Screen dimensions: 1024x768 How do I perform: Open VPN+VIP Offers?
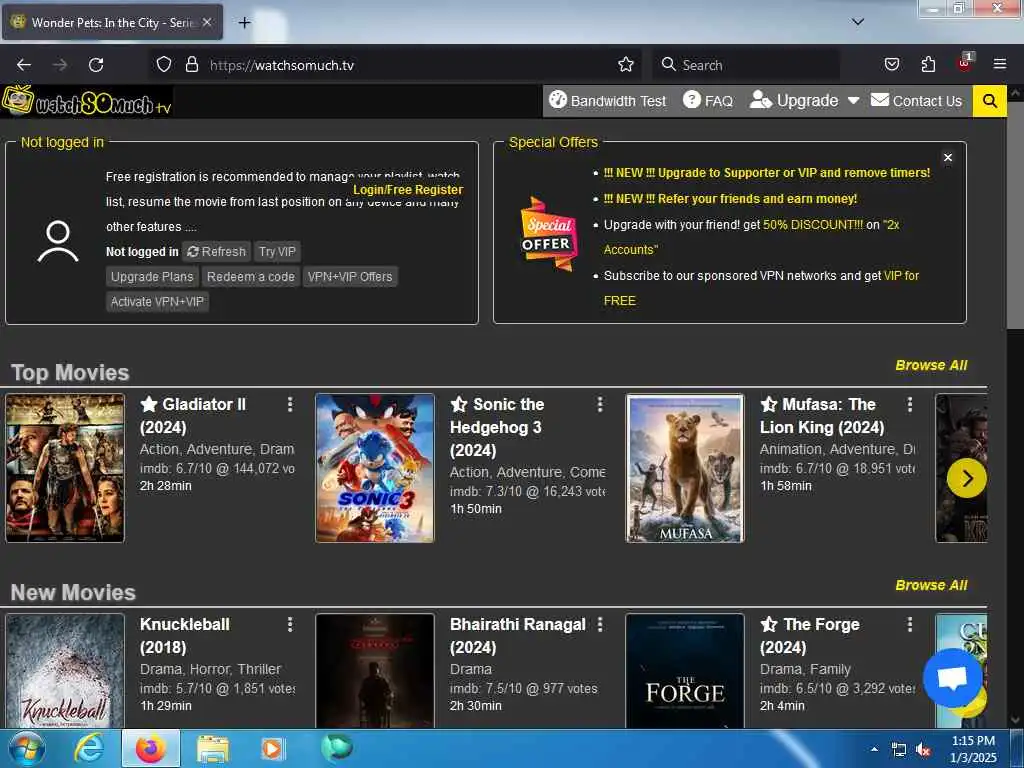click(350, 277)
